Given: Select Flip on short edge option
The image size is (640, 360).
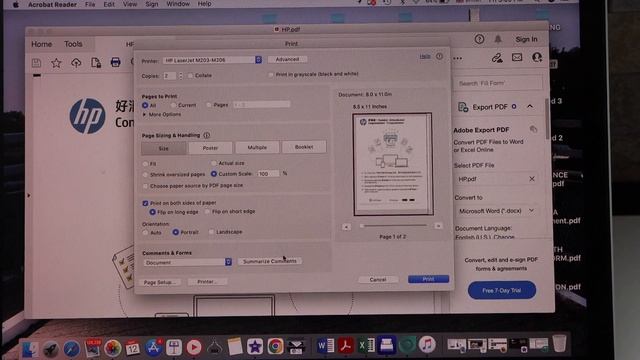Looking at the screenshot, I should coord(207,211).
